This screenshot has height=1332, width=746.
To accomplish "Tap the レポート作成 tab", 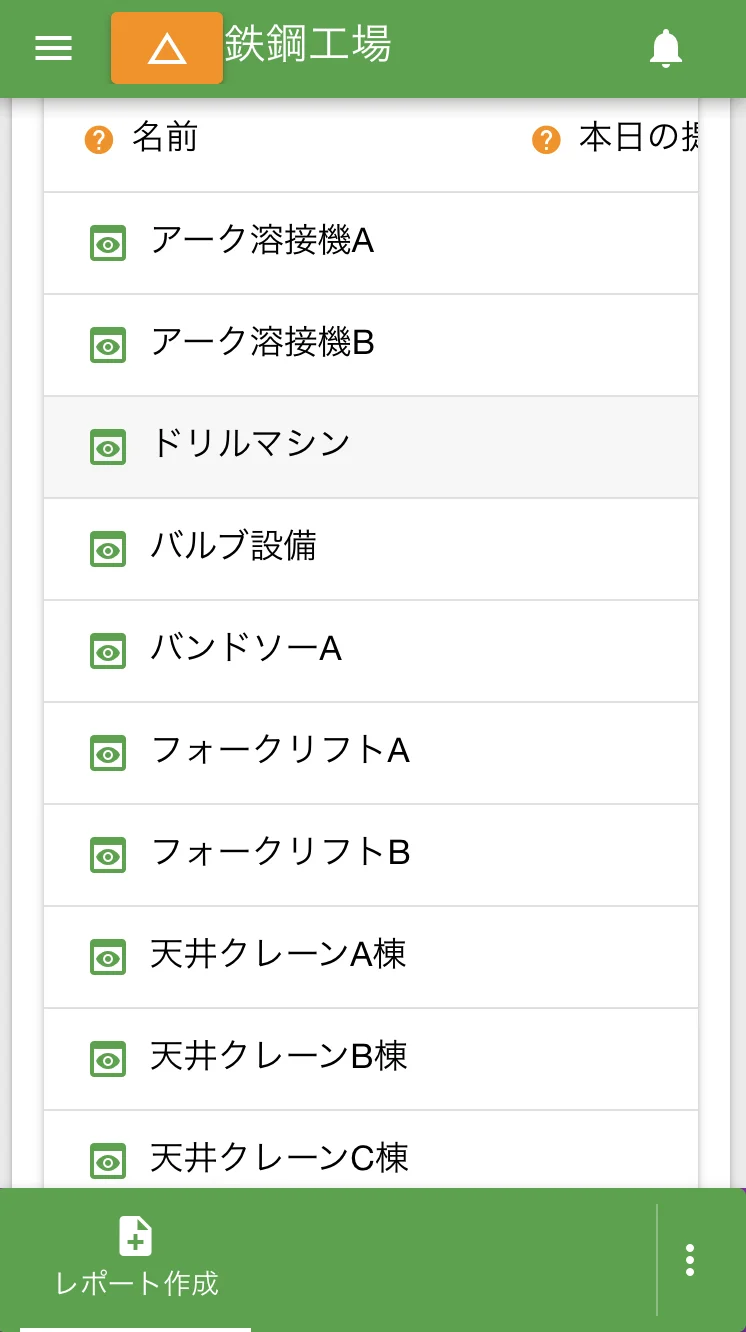I will click(x=136, y=1258).
